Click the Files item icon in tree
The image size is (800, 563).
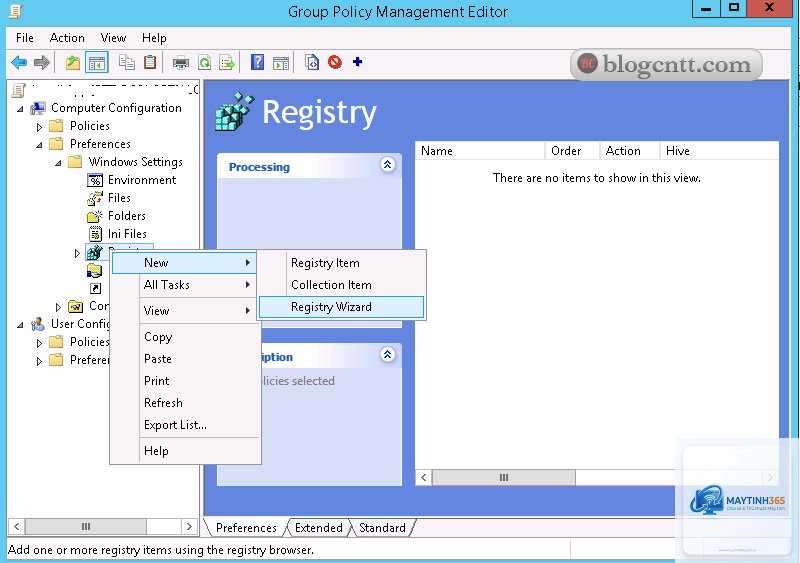click(95, 198)
